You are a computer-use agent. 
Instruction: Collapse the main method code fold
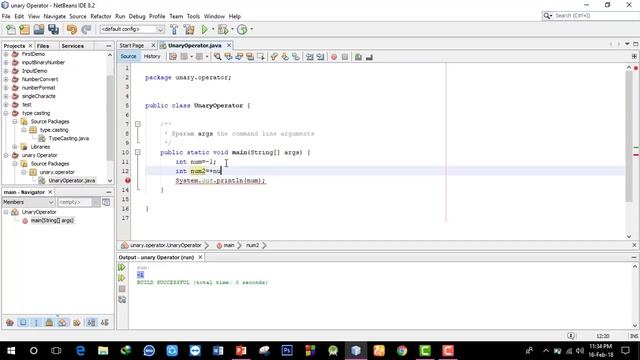[x=138, y=152]
